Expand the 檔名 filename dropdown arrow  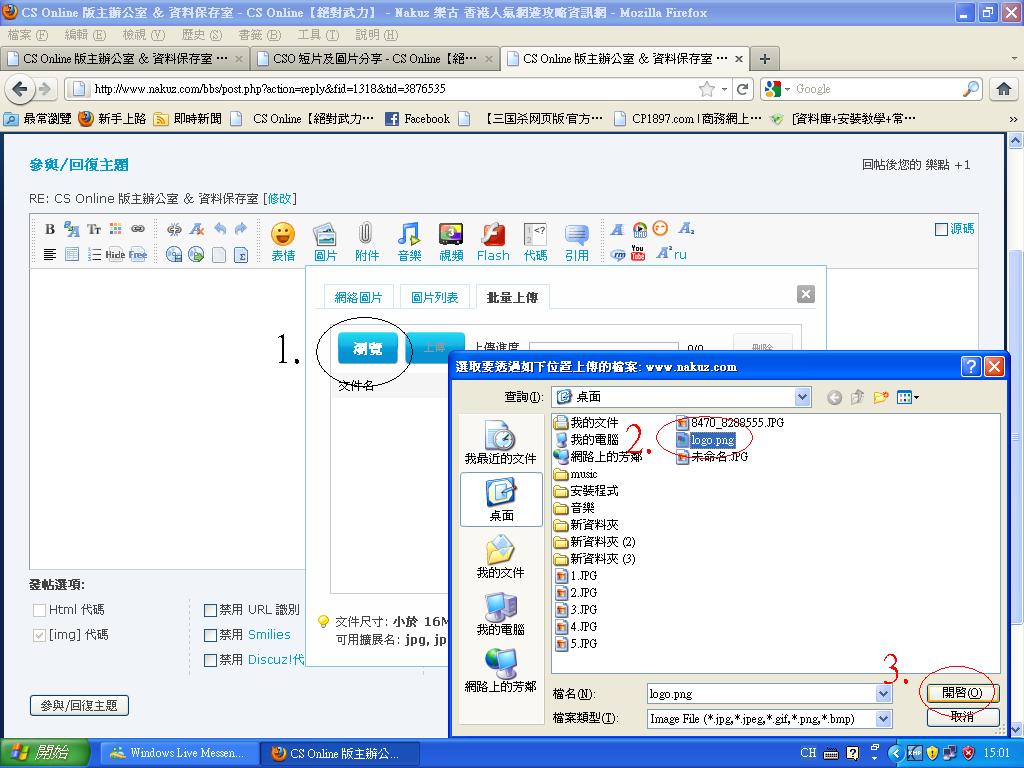coord(883,693)
